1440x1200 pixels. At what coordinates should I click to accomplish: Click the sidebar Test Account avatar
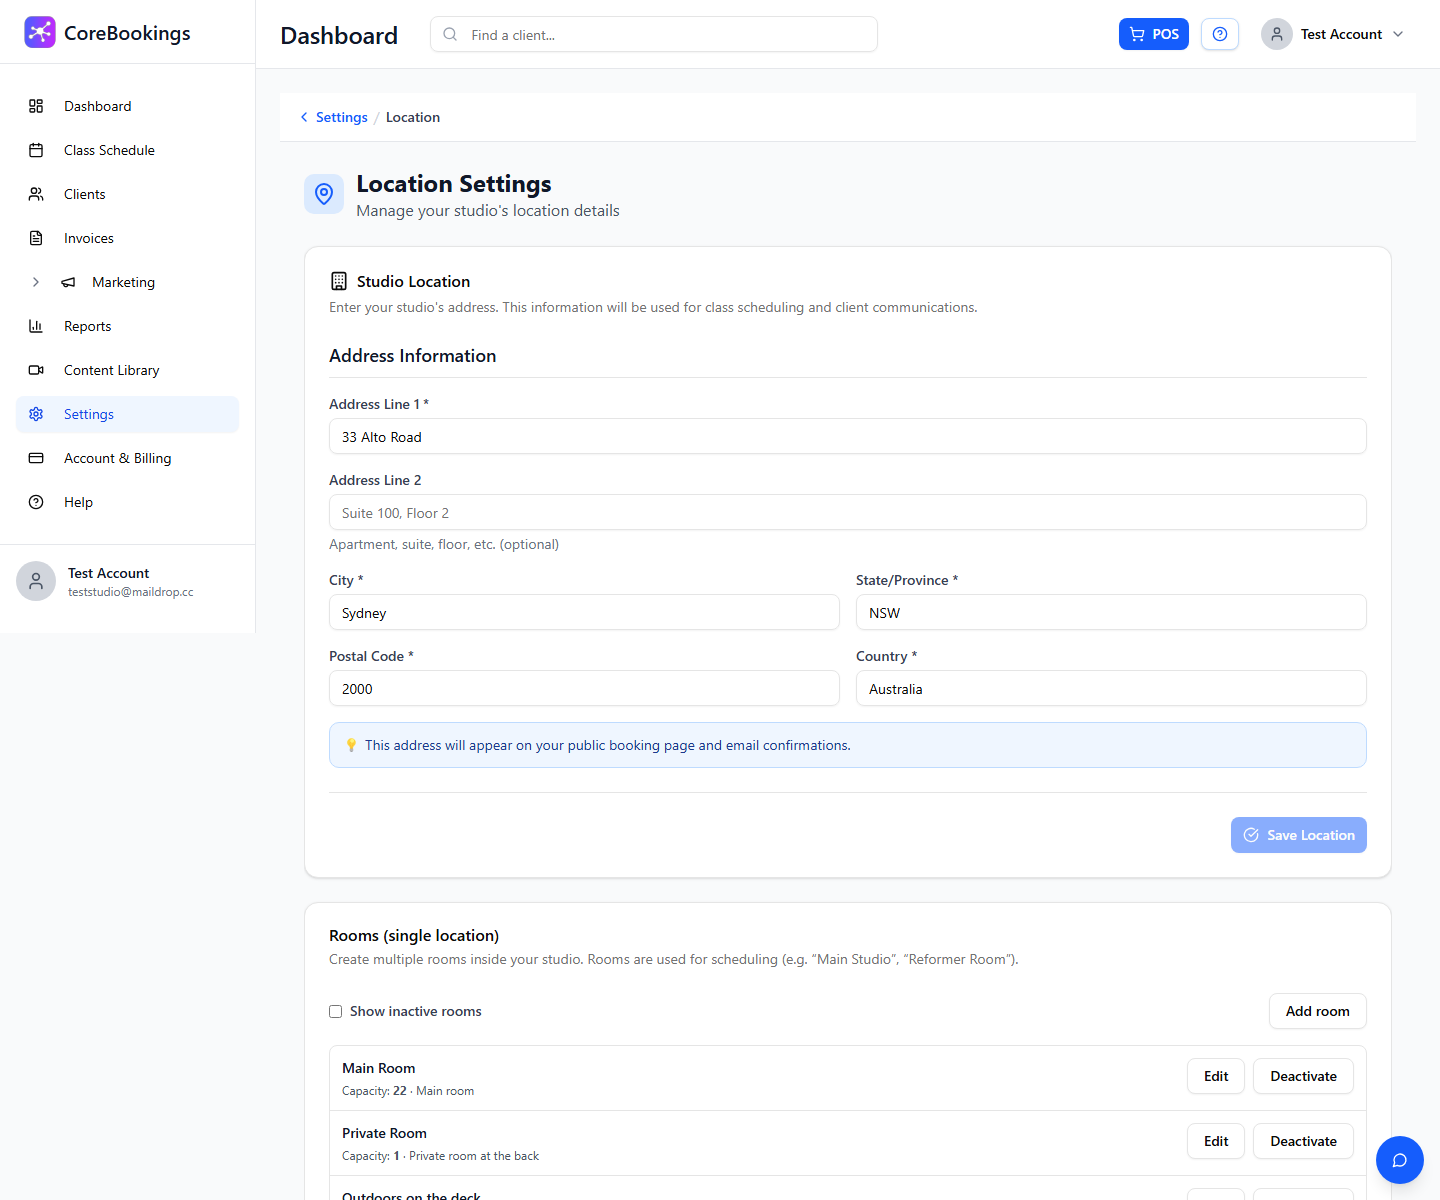[36, 581]
